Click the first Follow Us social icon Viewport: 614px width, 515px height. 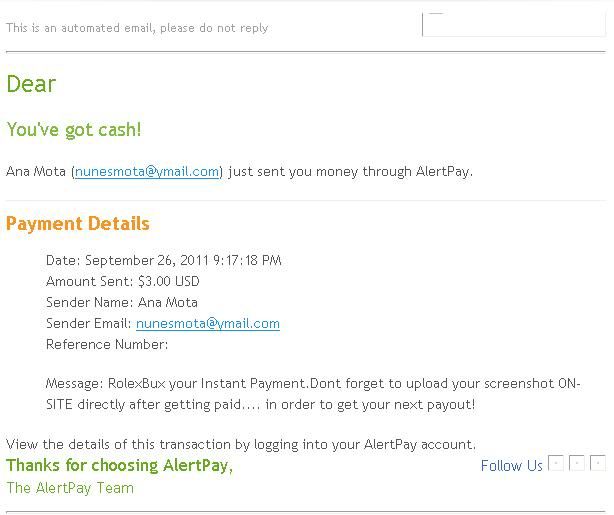pos(556,463)
